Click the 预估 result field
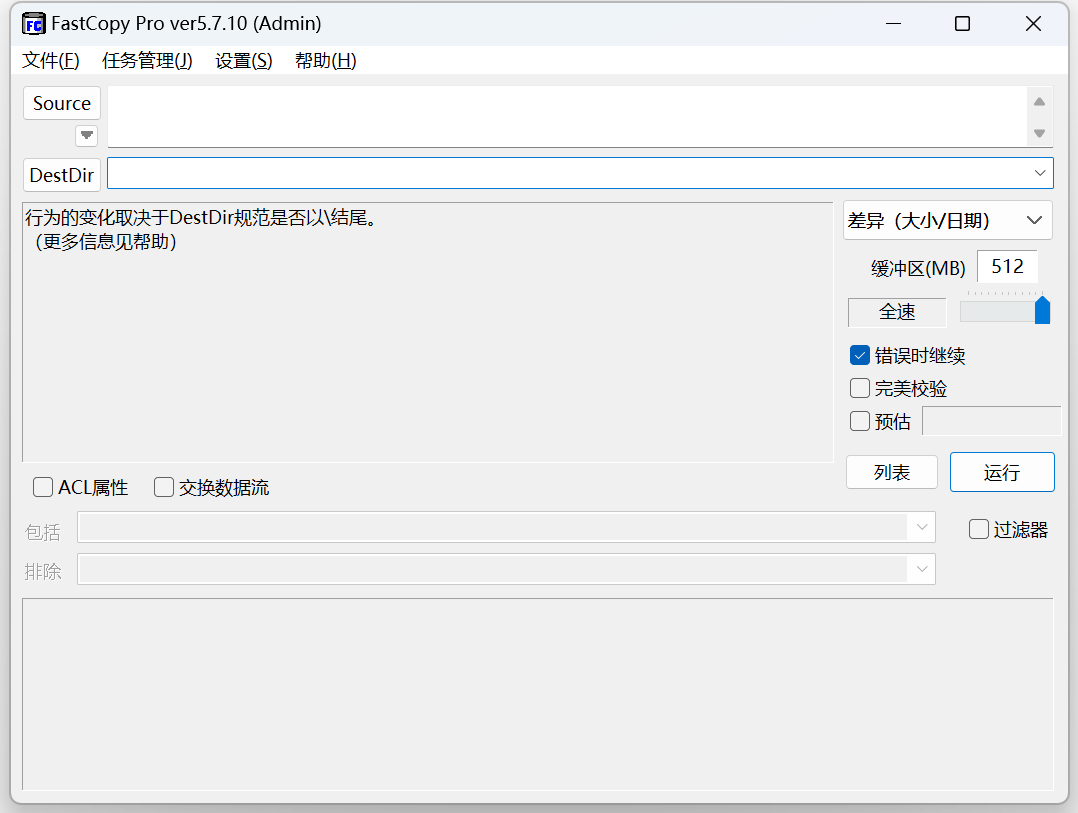 991,421
